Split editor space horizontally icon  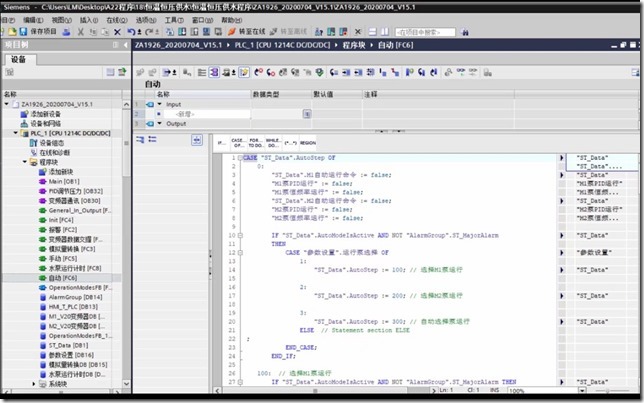pyautogui.click(x=373, y=32)
